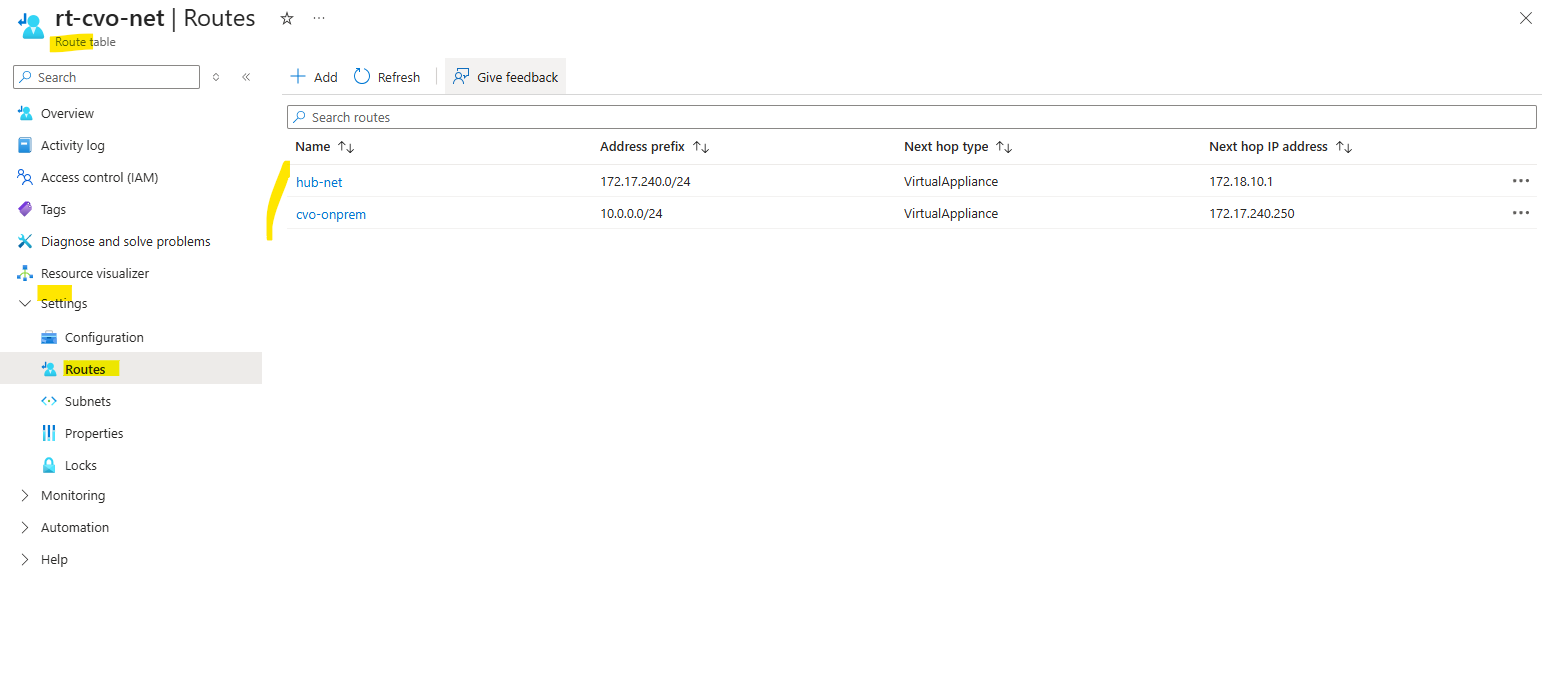Favorite this route table with the star icon
Viewport: 1552px width, 689px height.
click(287, 18)
